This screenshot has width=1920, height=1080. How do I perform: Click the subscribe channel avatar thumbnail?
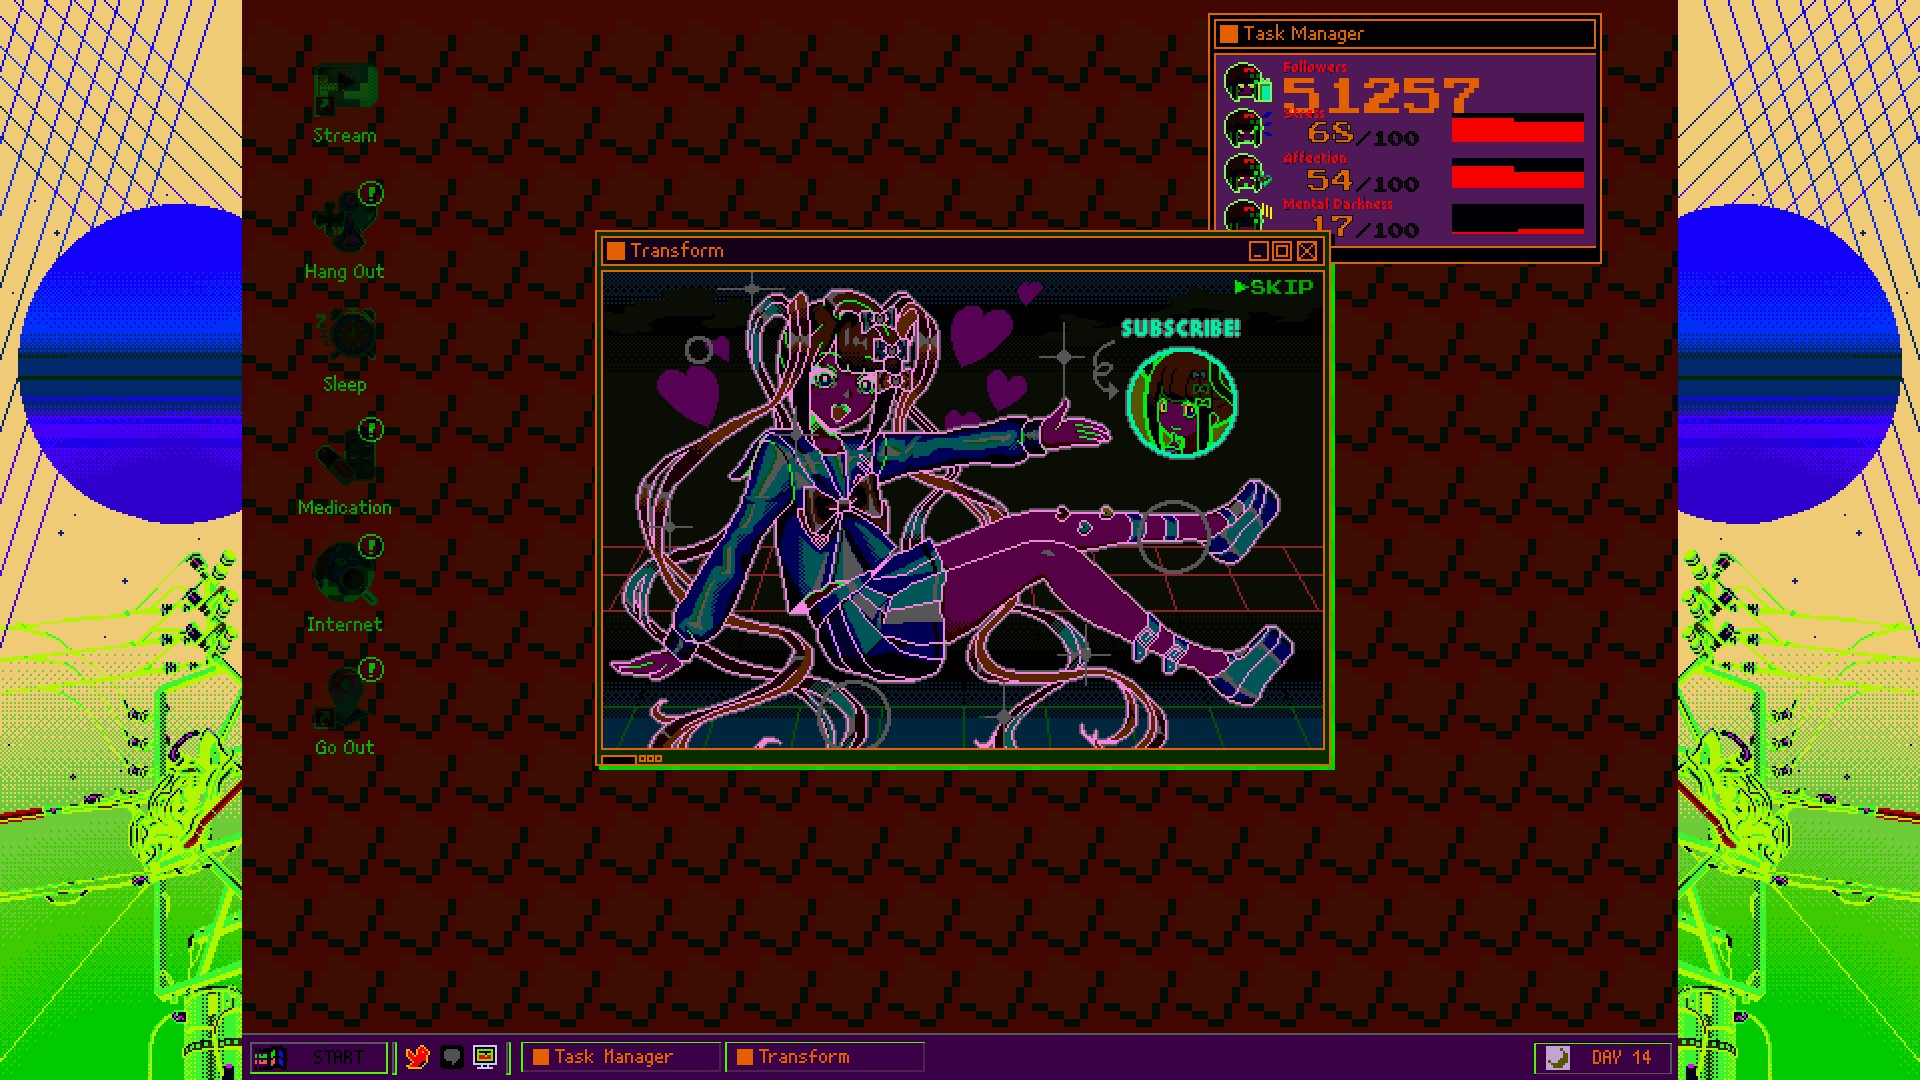(x=1182, y=403)
